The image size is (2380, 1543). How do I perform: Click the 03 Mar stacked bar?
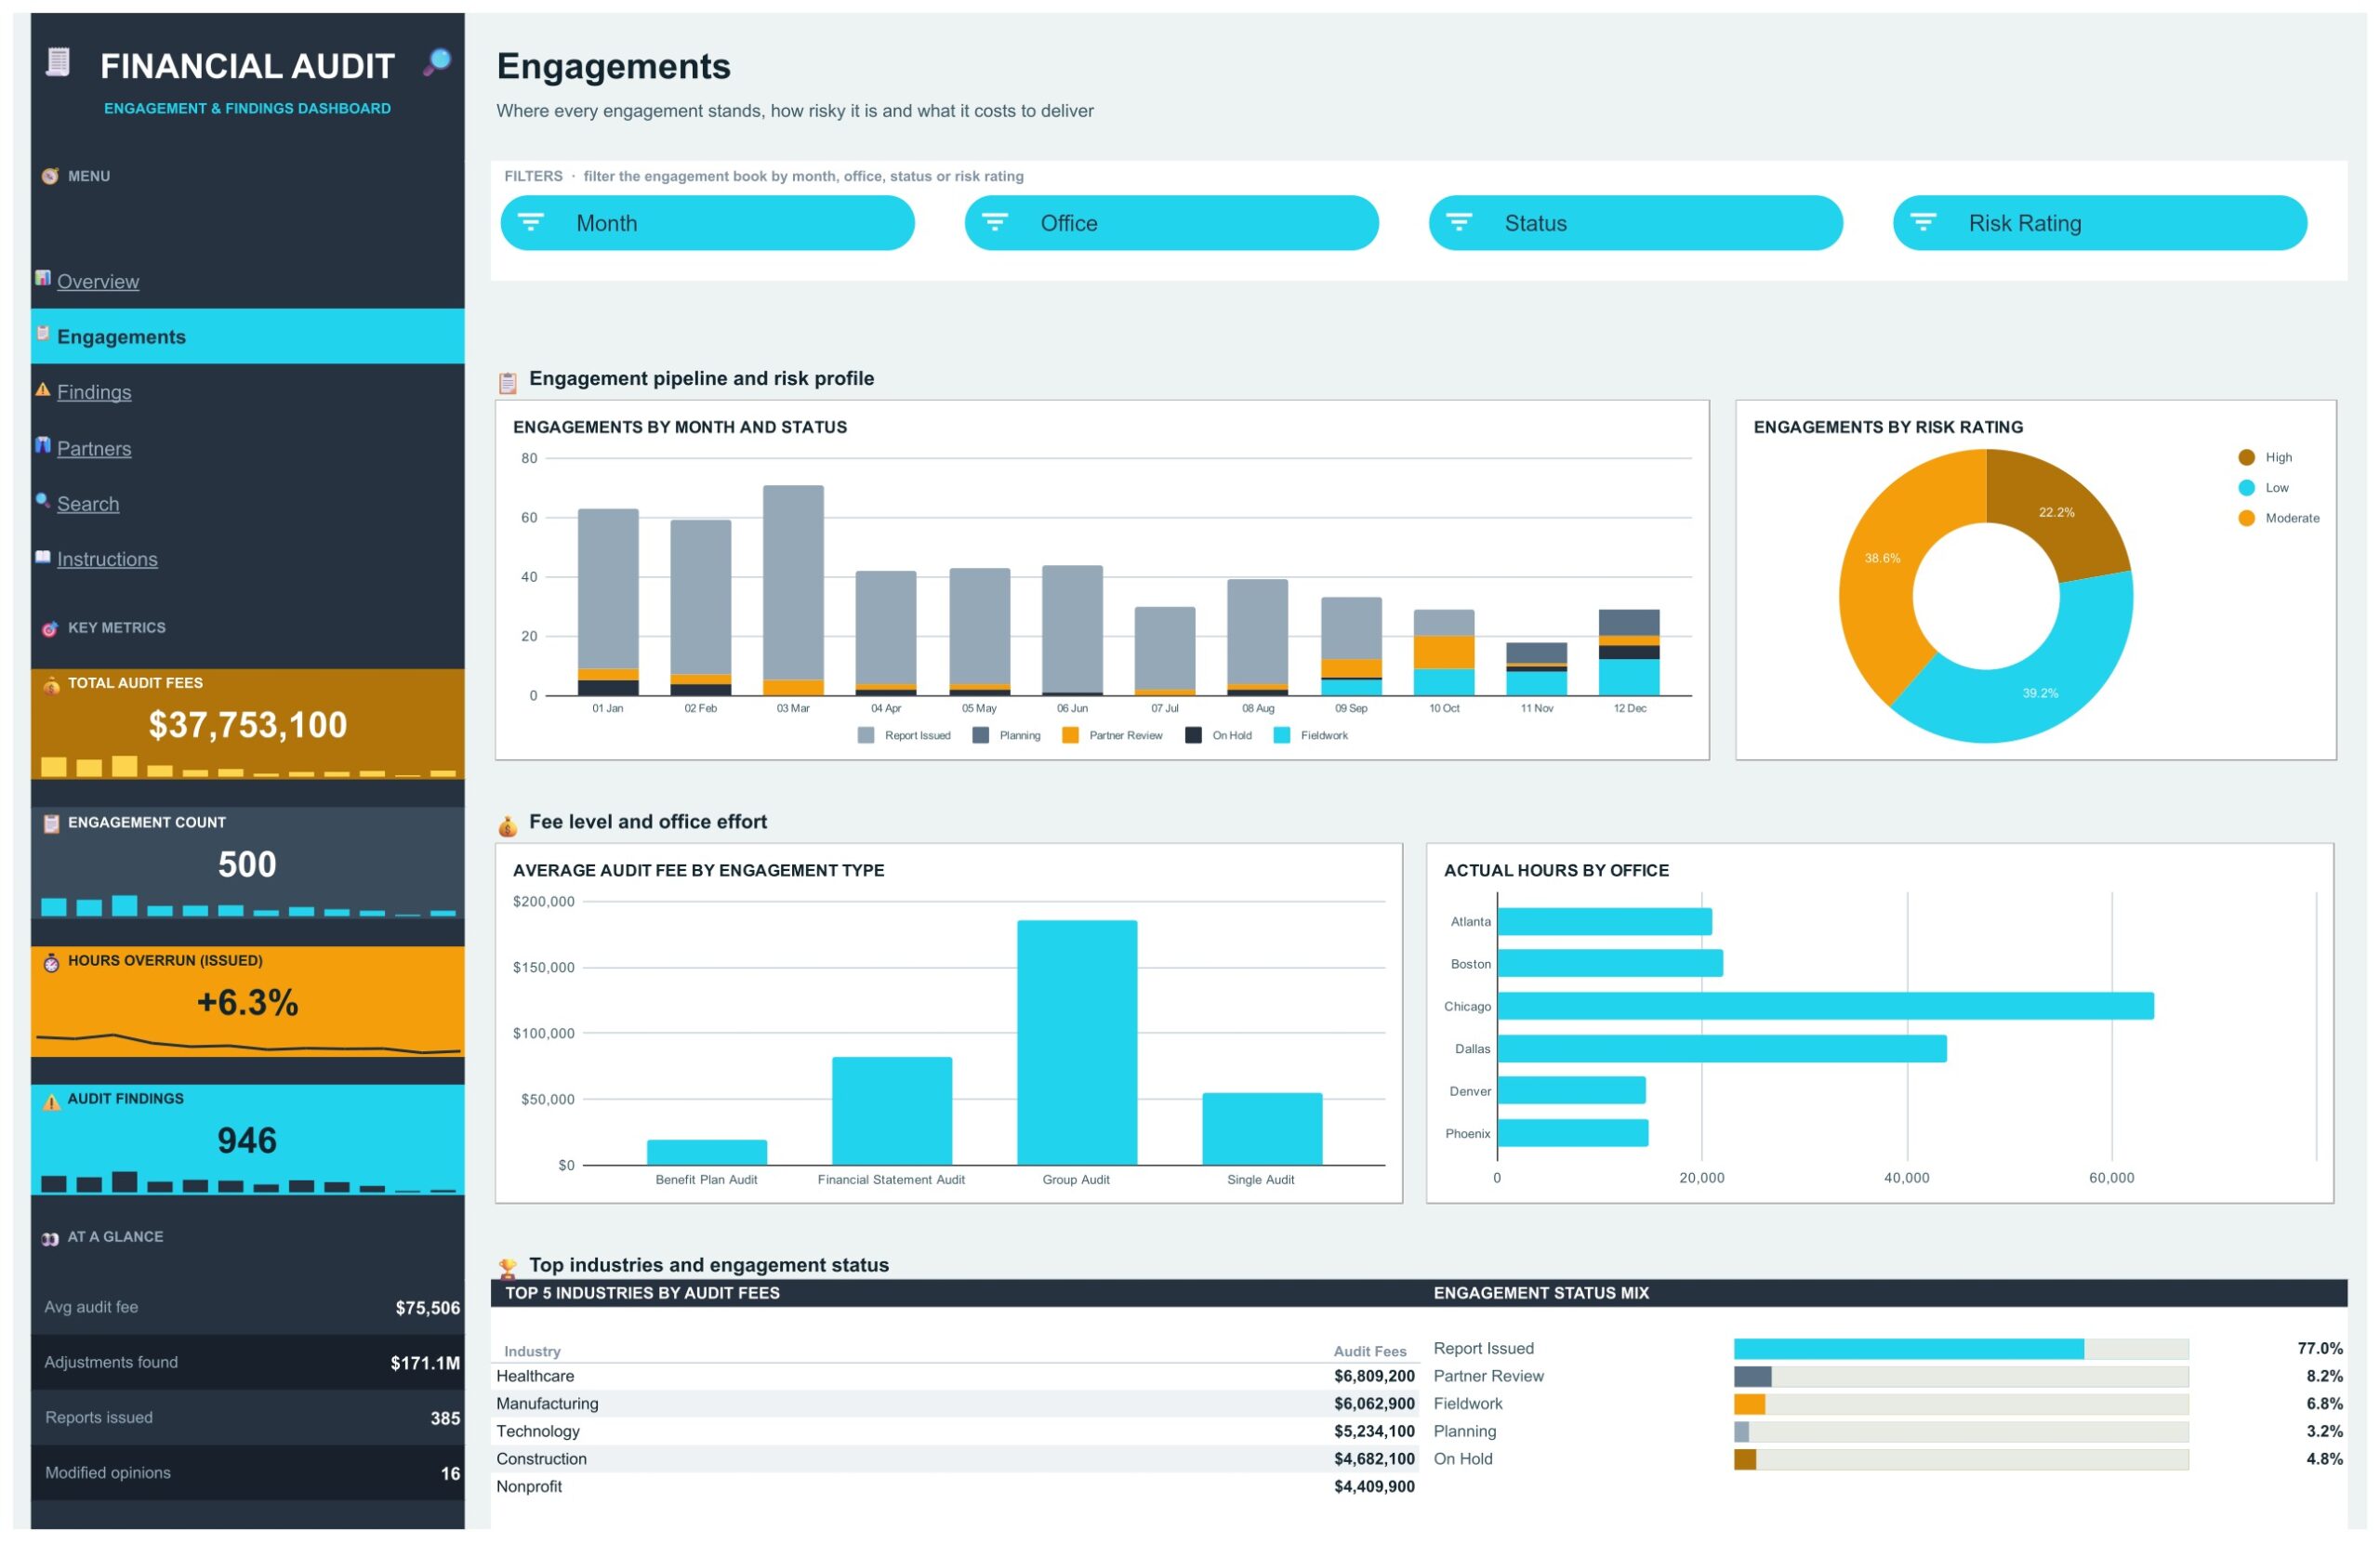coord(793,590)
